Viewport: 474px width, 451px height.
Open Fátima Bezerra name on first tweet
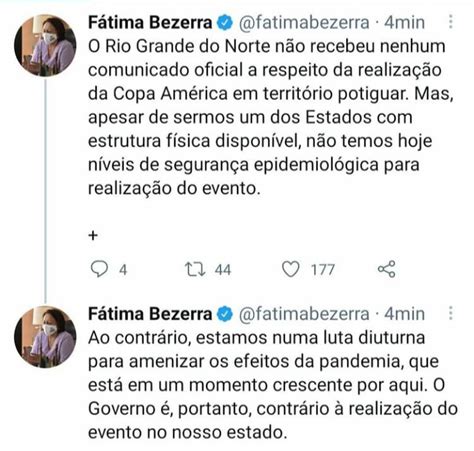(150, 22)
